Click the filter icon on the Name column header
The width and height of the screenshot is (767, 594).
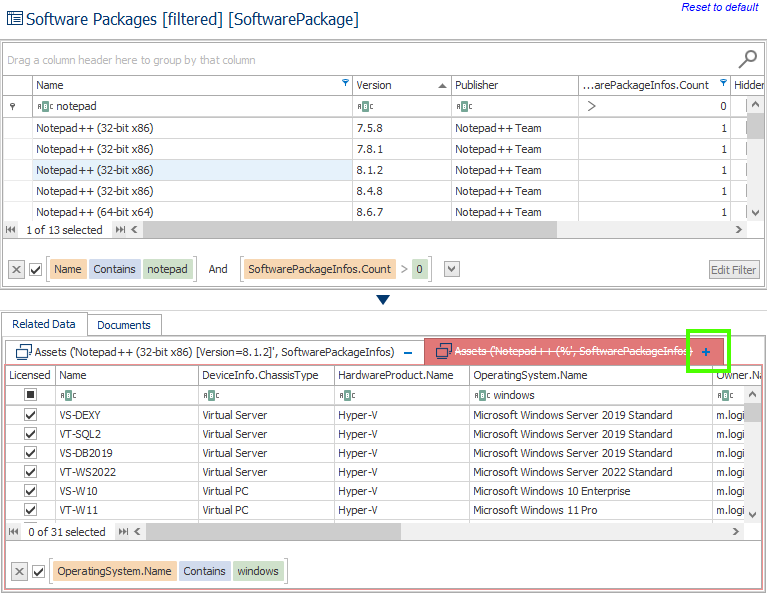click(x=346, y=83)
